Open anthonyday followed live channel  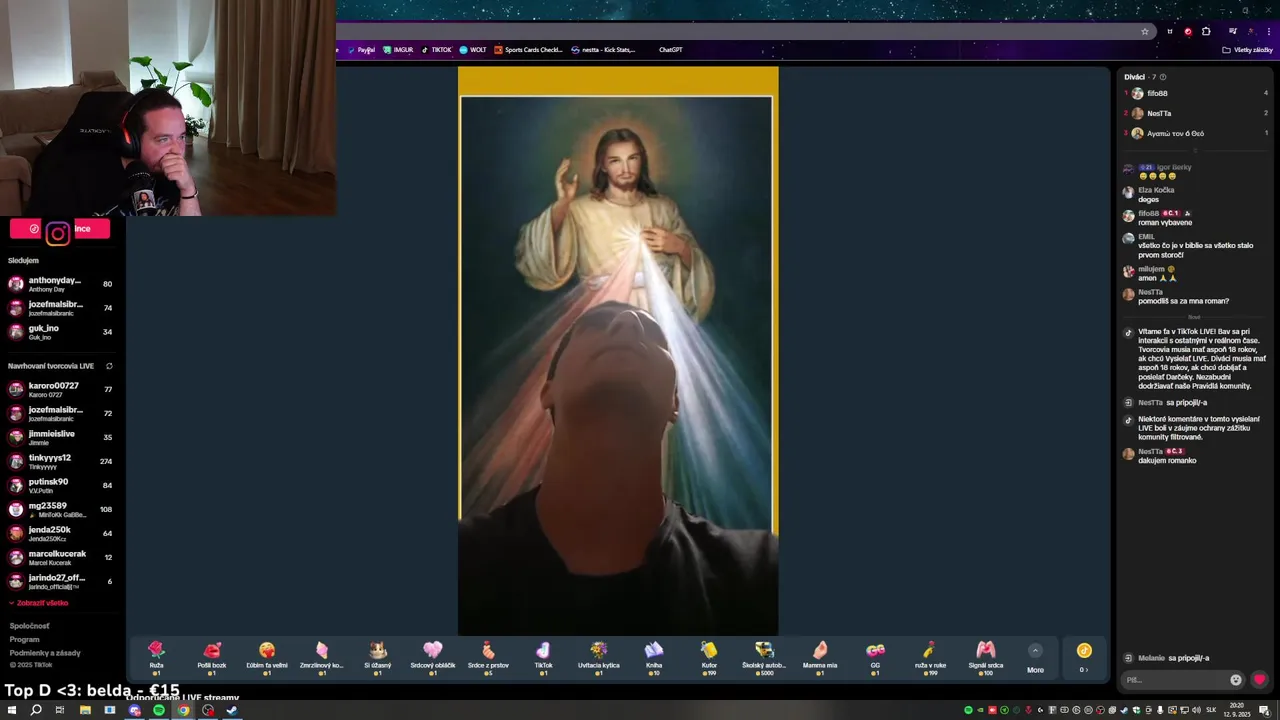[x=60, y=284]
